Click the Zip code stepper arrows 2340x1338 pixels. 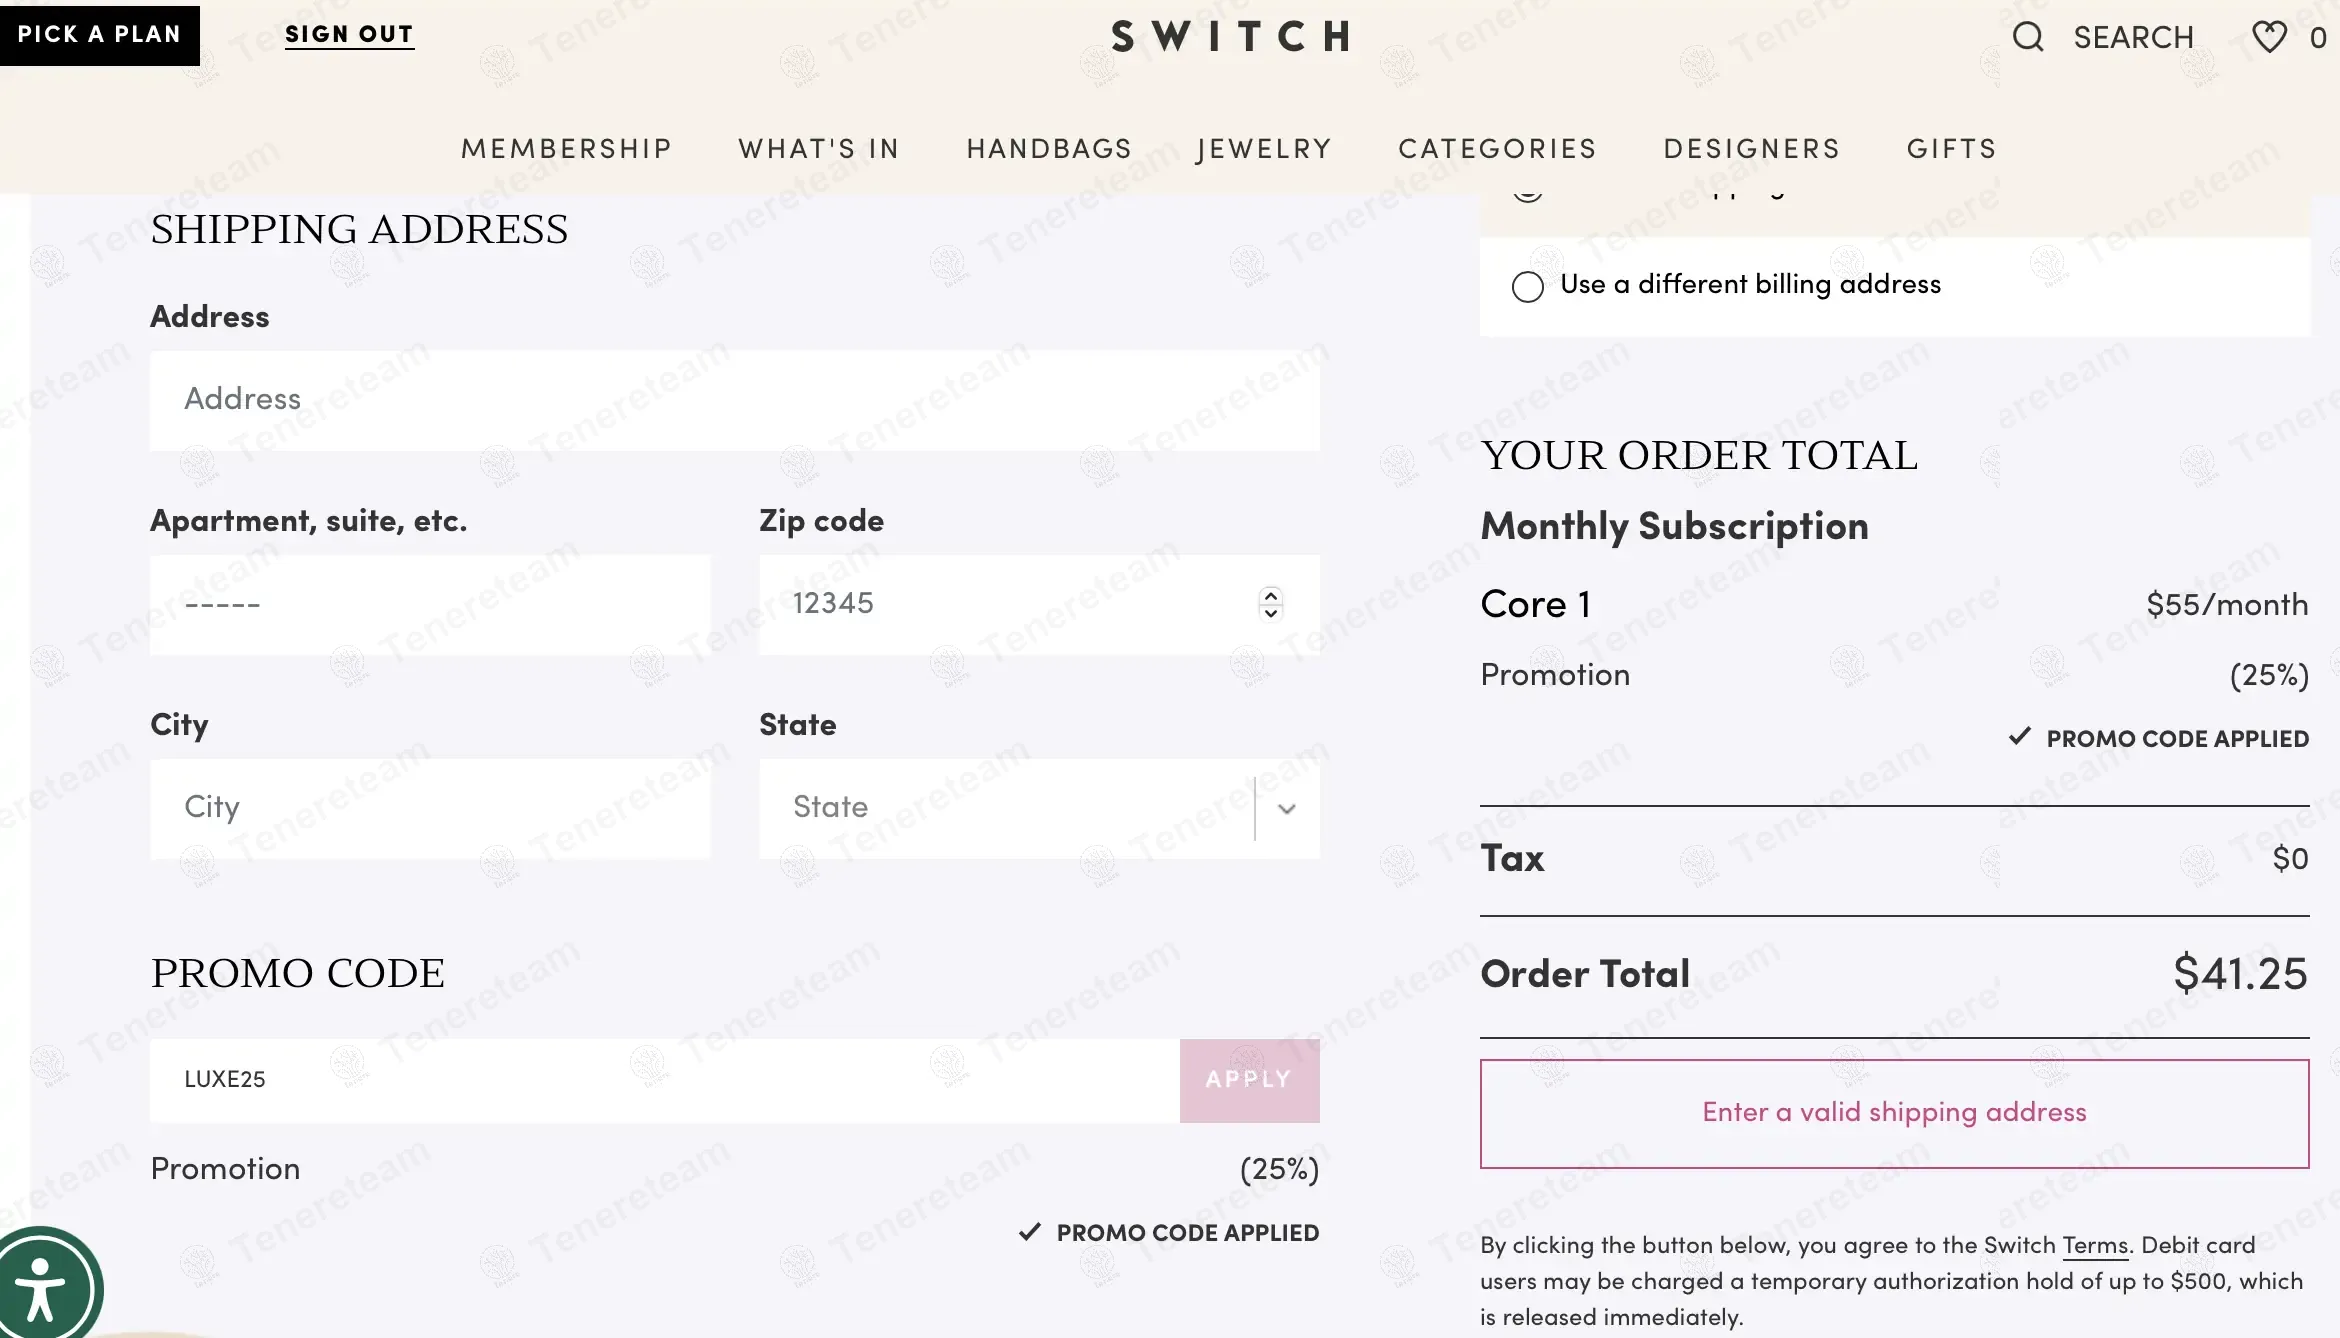1271,603
